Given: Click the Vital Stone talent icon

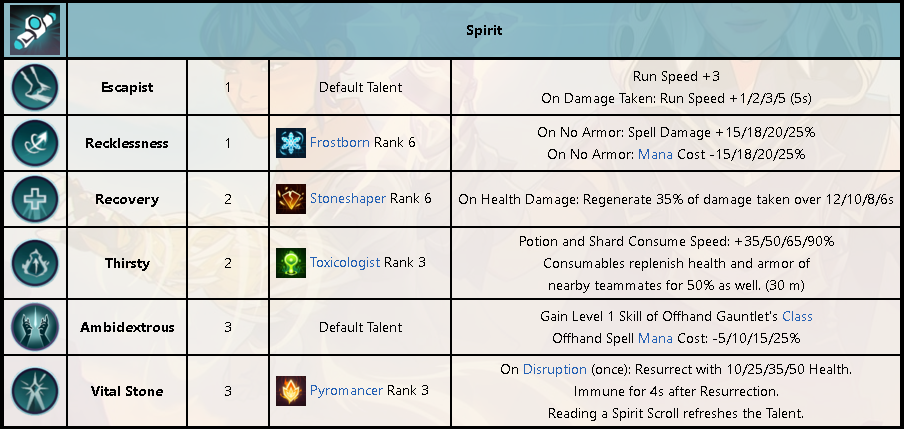Looking at the screenshot, I should pos(35,391).
